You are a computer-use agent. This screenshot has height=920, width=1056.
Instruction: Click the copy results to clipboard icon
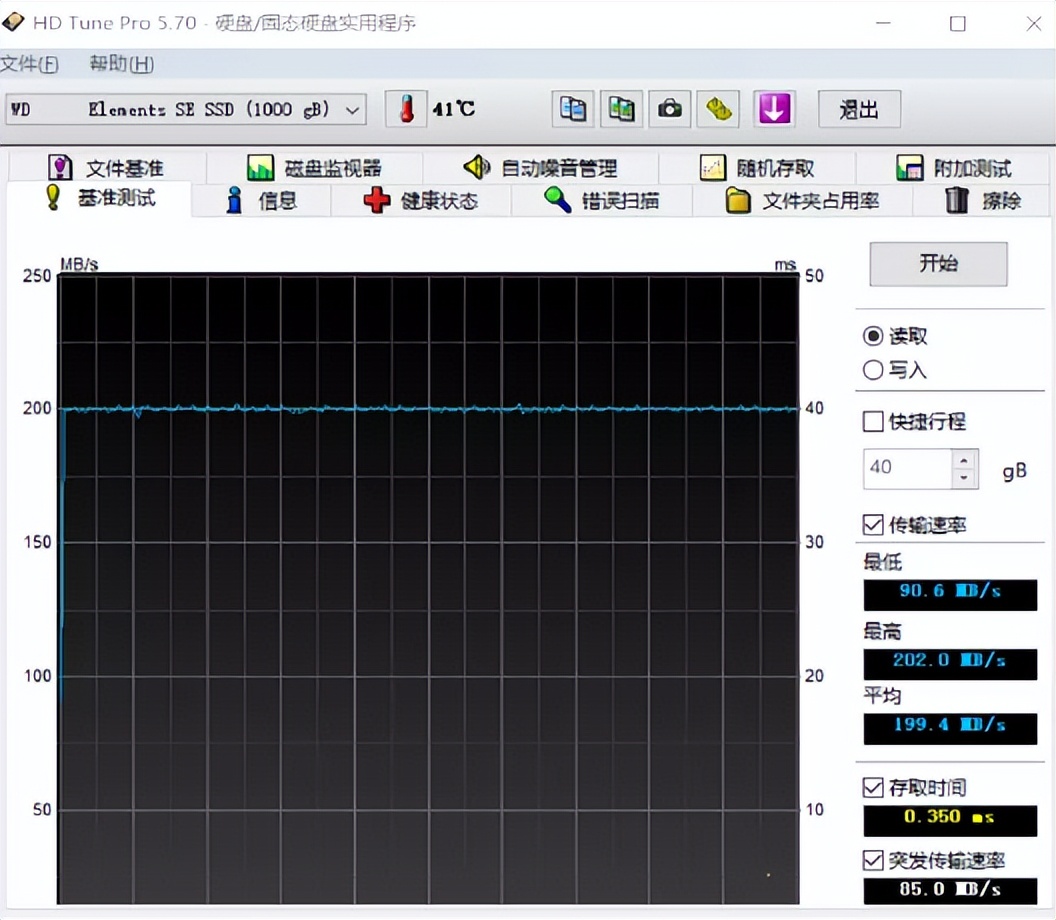click(572, 109)
